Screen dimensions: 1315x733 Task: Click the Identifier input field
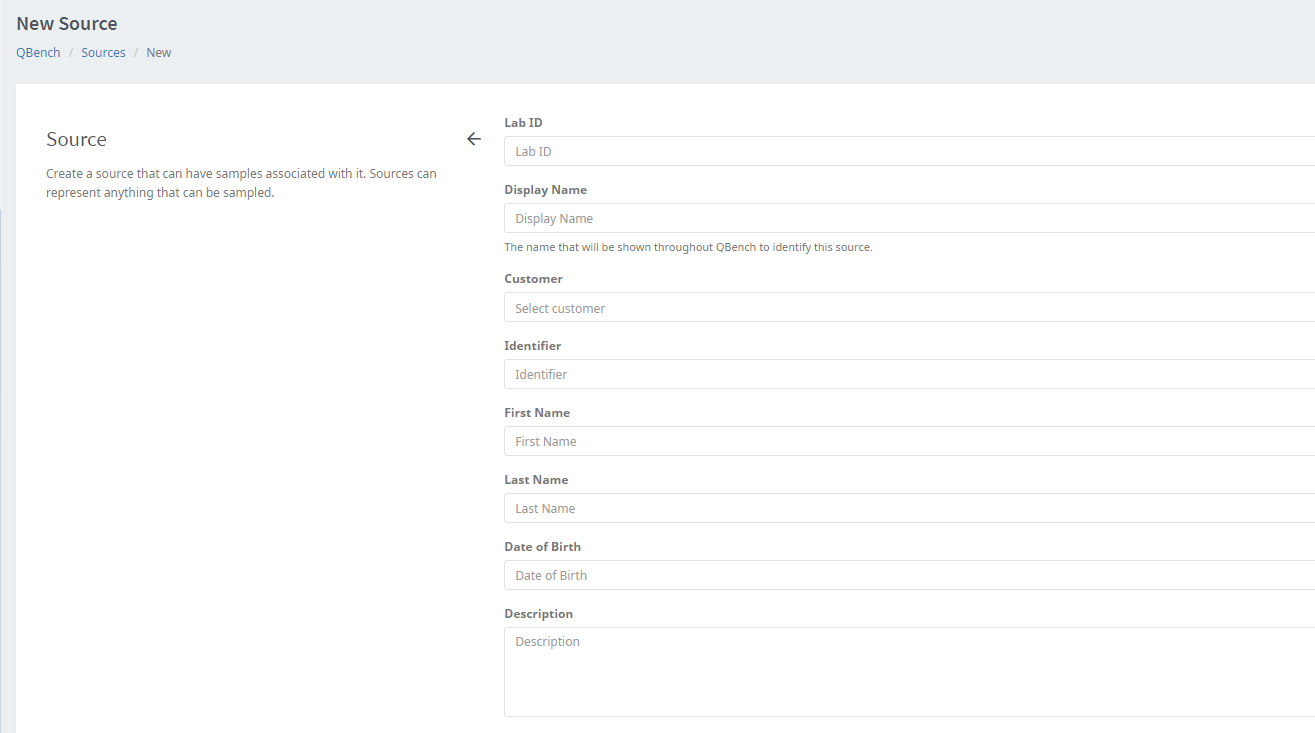908,374
